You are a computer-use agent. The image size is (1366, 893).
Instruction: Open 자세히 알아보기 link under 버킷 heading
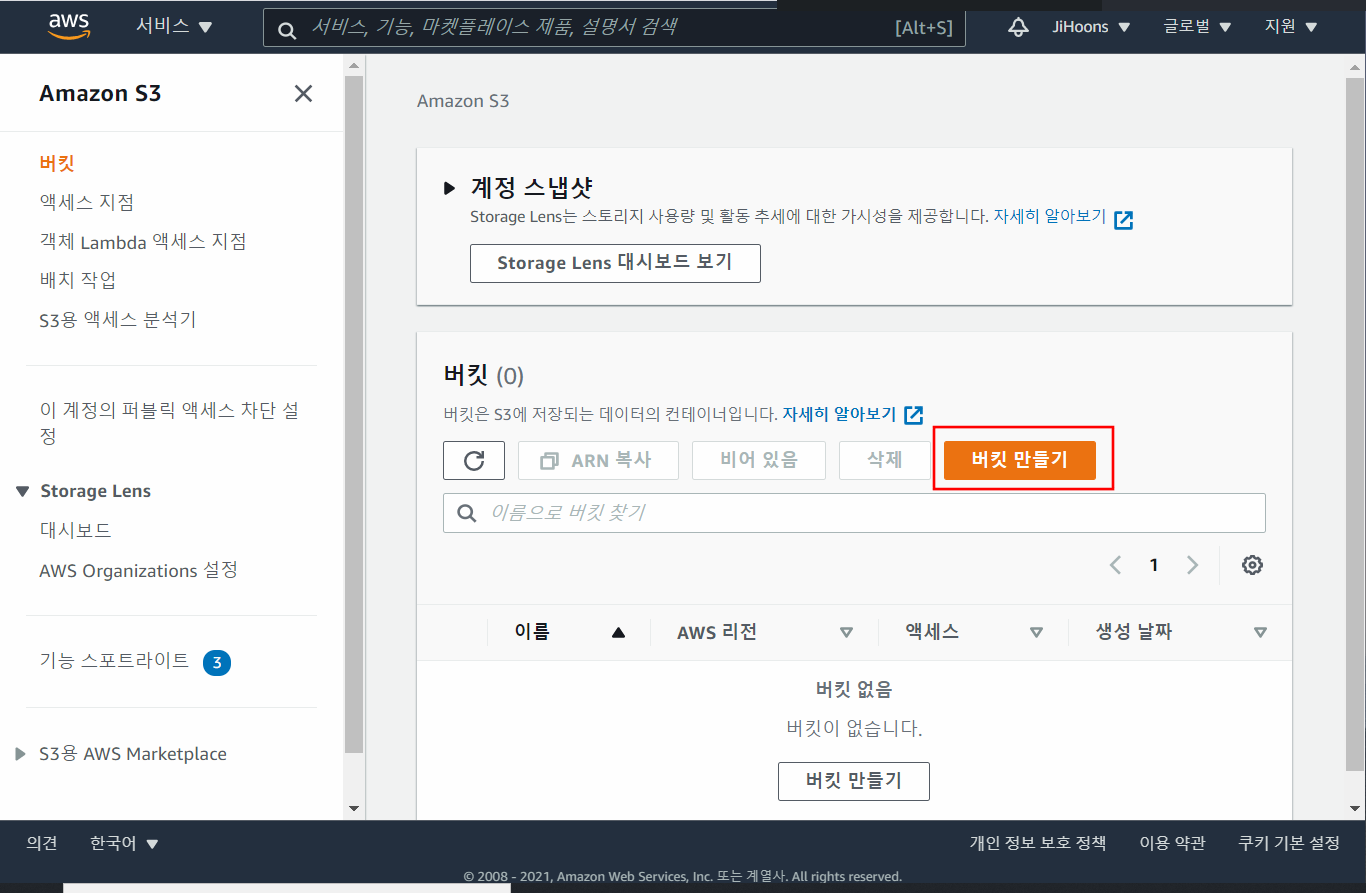click(839, 414)
